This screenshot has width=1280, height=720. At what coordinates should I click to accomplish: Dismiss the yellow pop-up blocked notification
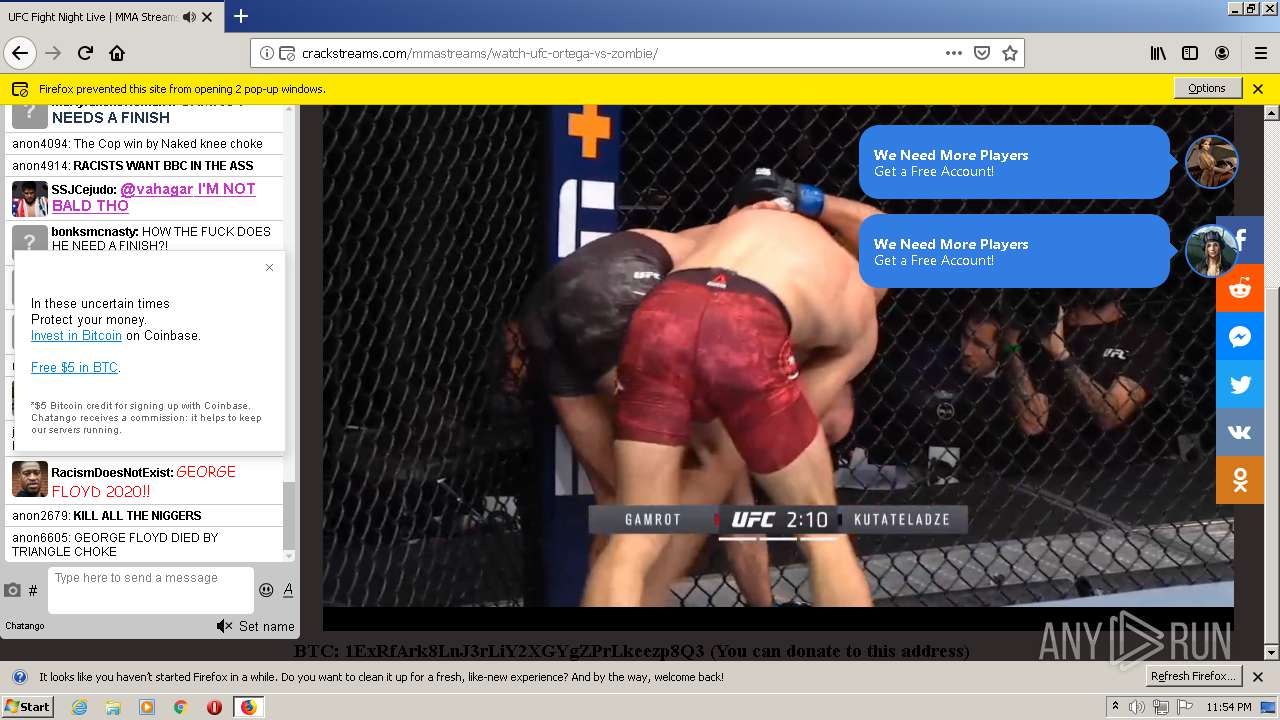pyautogui.click(x=1258, y=88)
